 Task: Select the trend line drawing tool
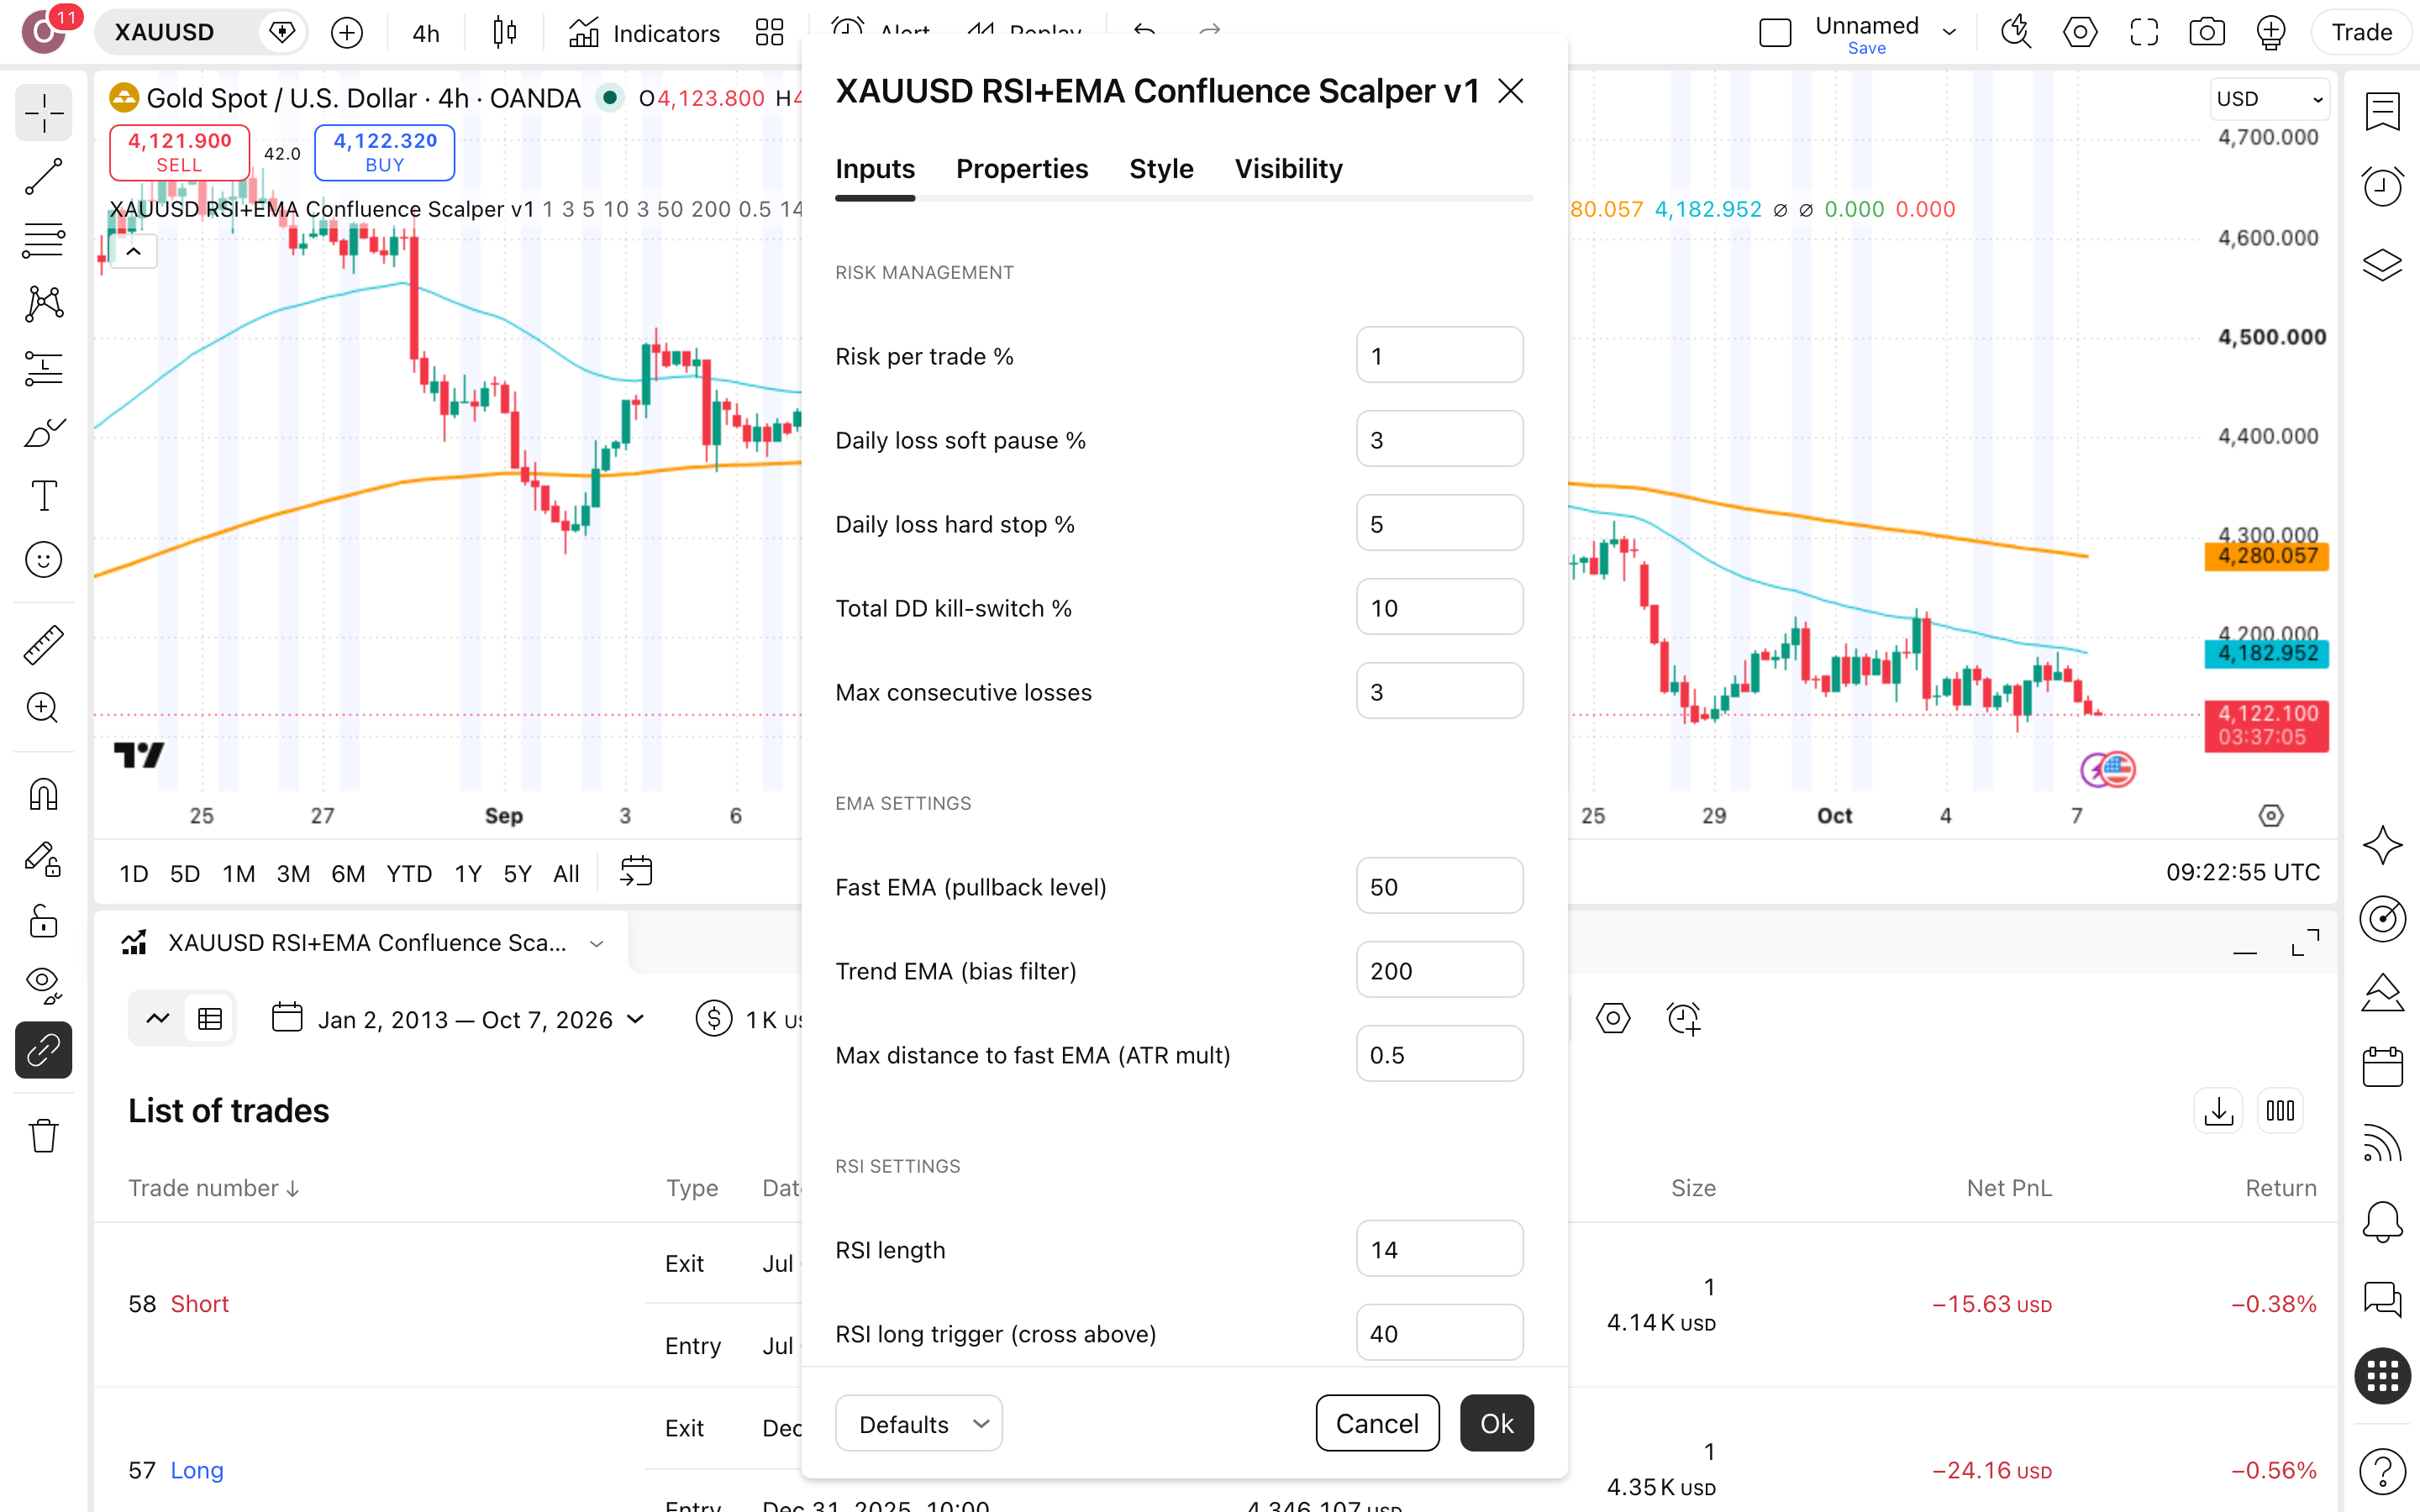tap(43, 177)
